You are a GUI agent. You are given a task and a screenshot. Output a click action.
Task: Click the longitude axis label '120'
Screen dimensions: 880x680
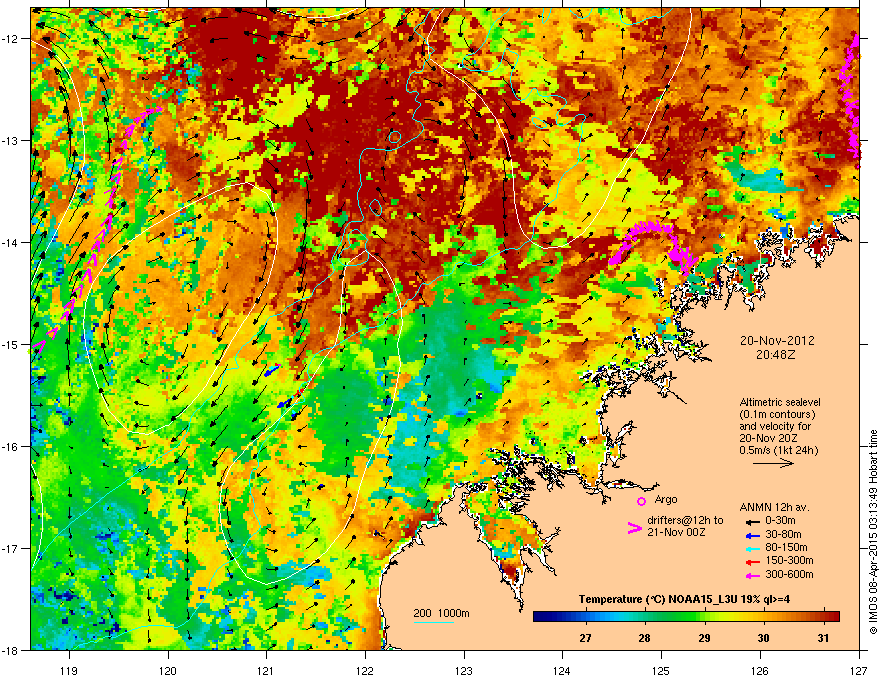pos(168,670)
